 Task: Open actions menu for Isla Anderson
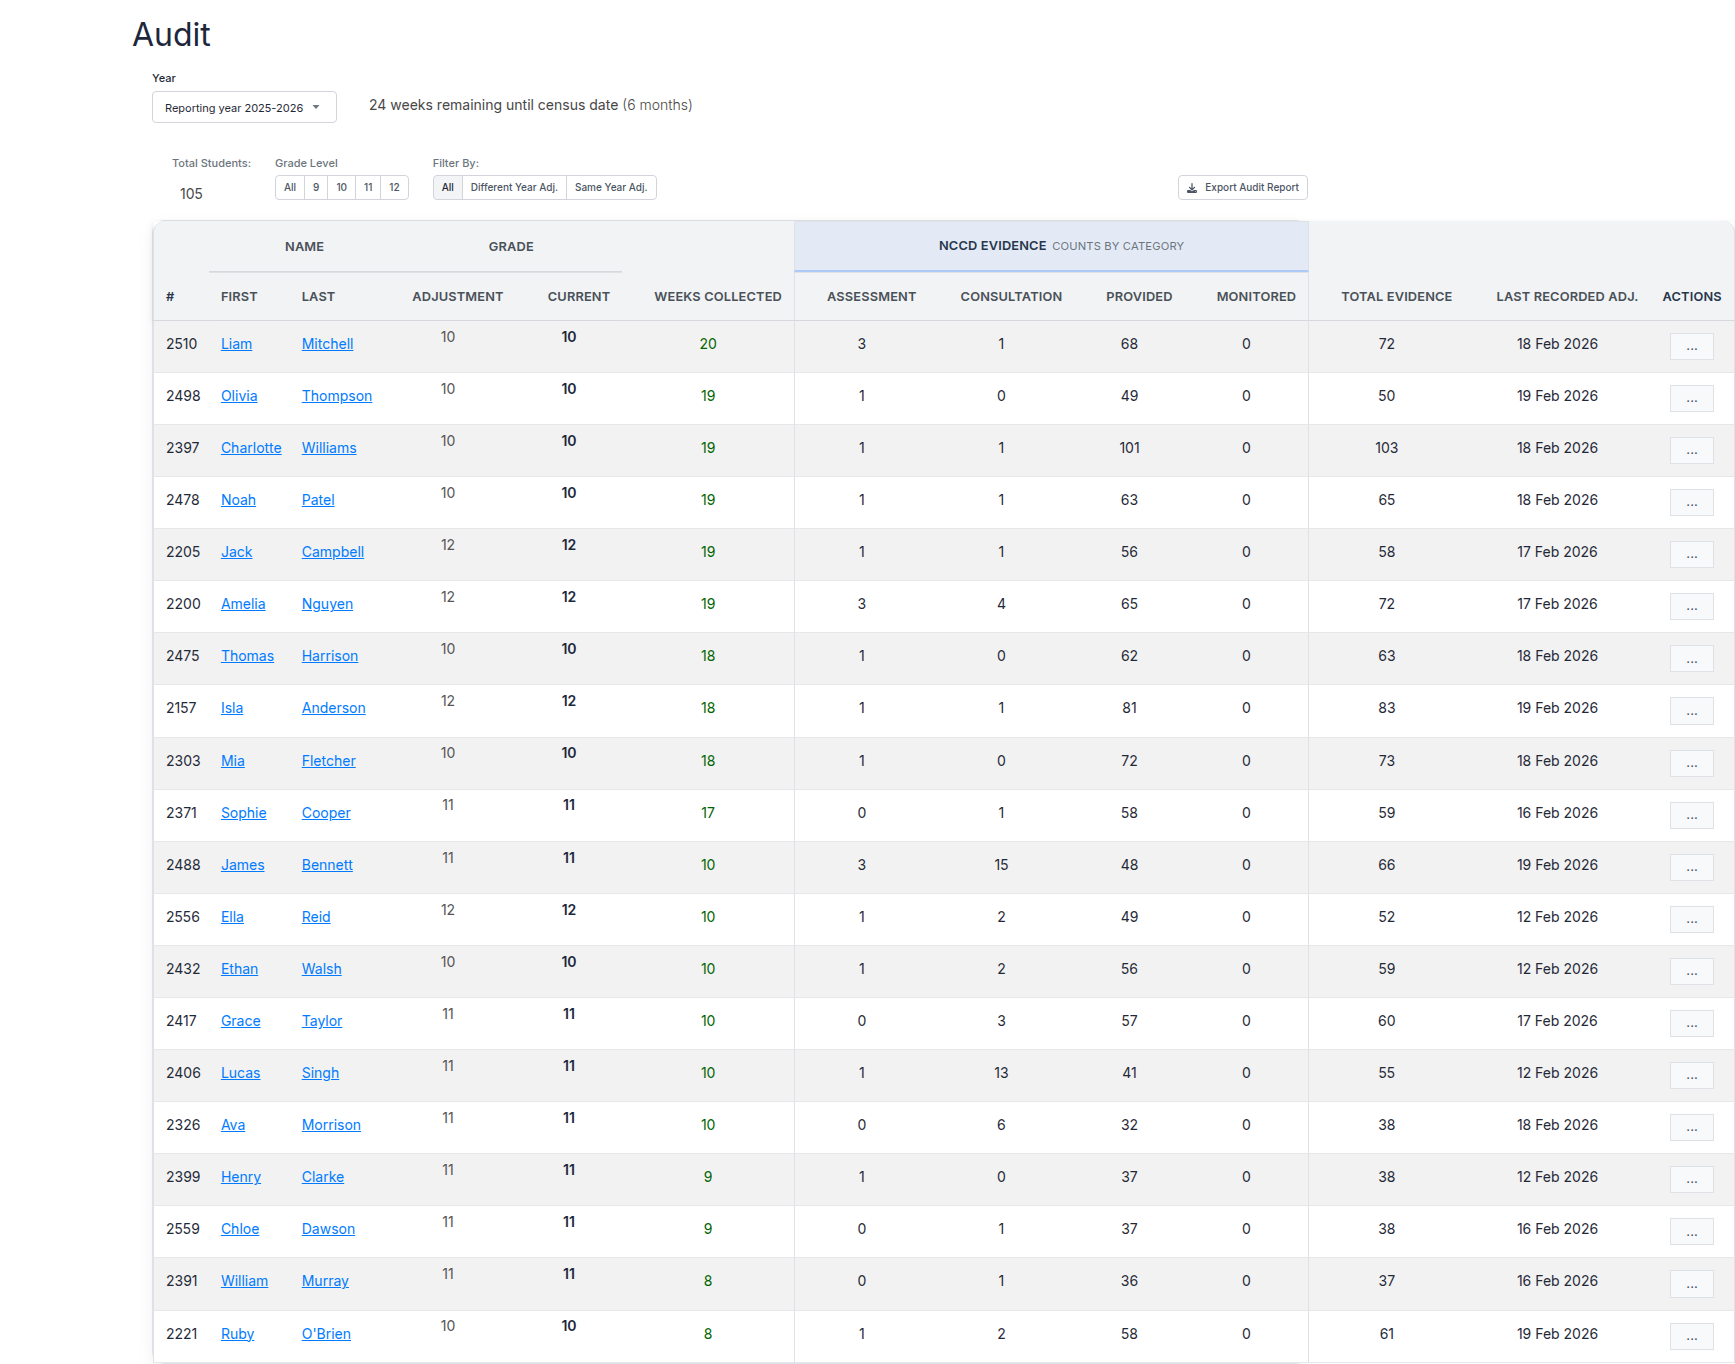pos(1691,711)
